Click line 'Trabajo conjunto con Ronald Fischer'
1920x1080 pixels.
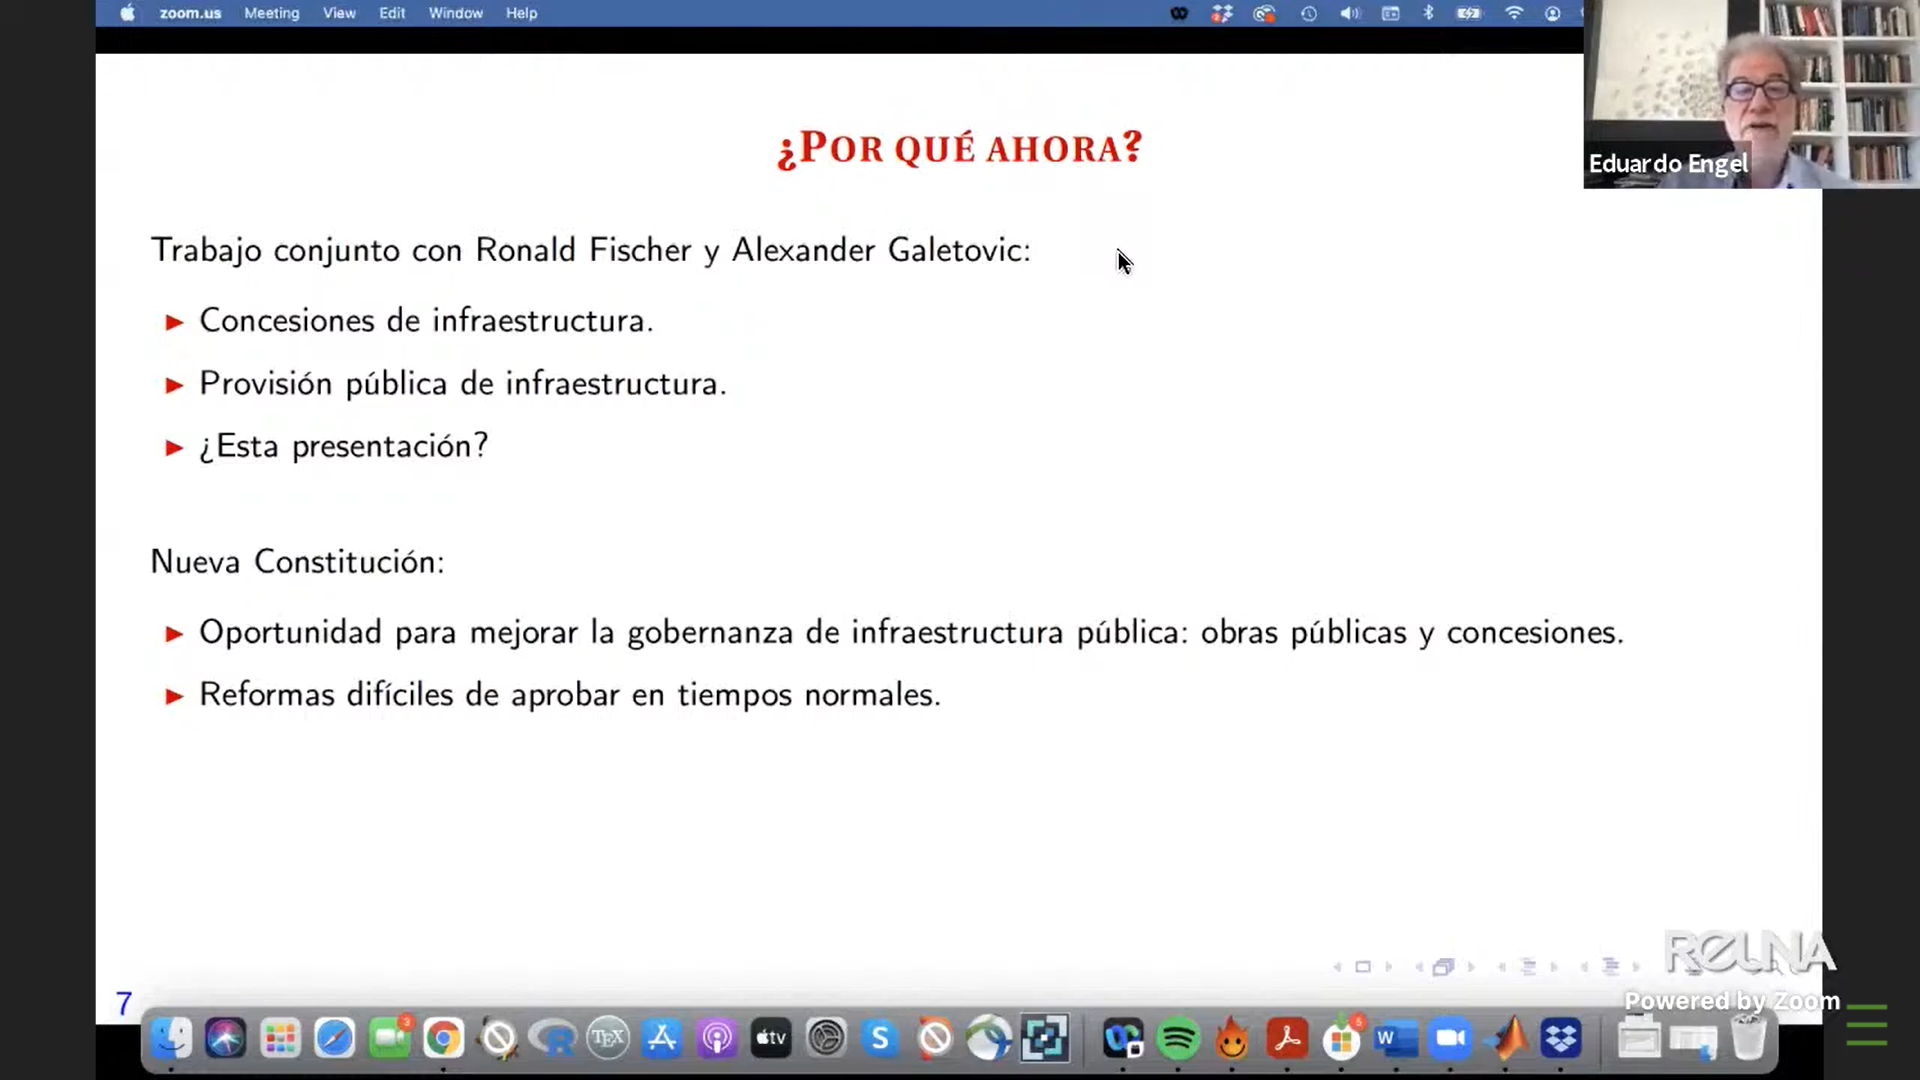coord(590,250)
